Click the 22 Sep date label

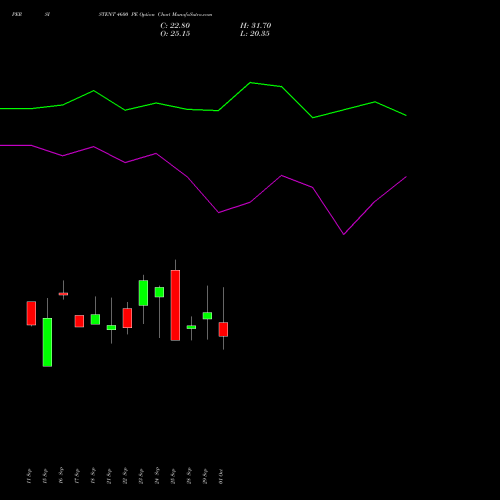[125, 476]
